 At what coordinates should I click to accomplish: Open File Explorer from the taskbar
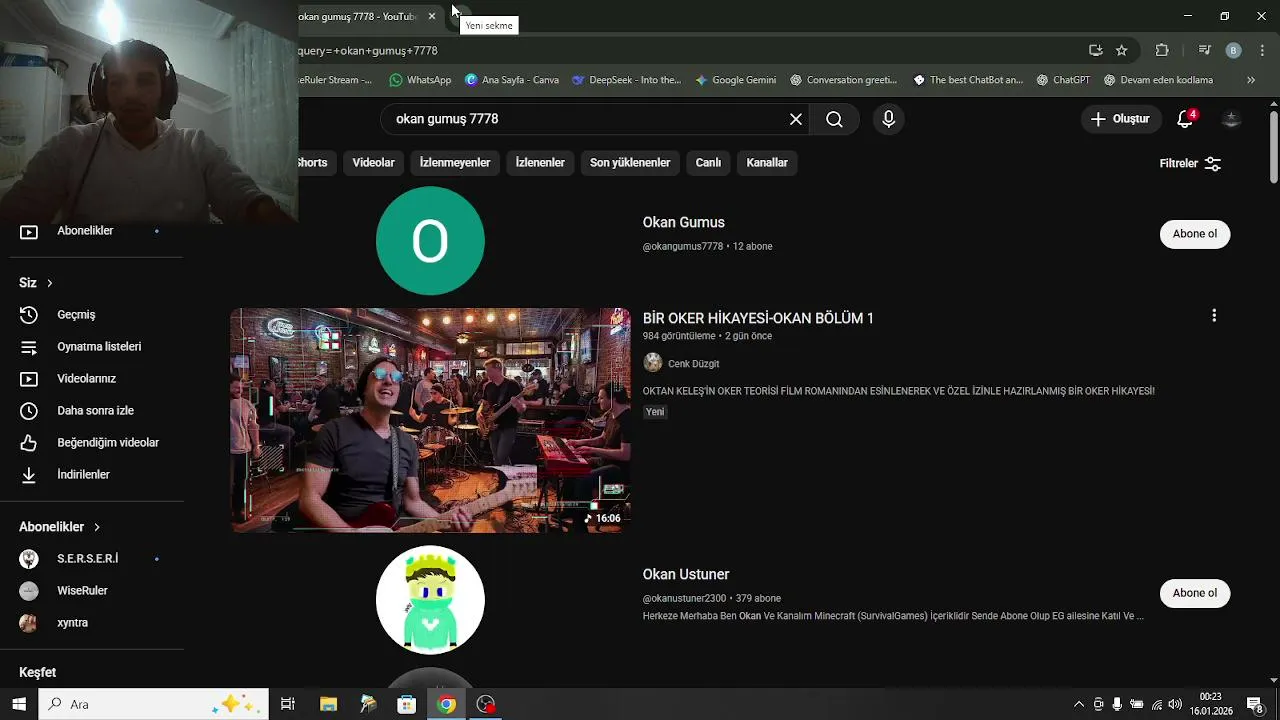(x=328, y=704)
